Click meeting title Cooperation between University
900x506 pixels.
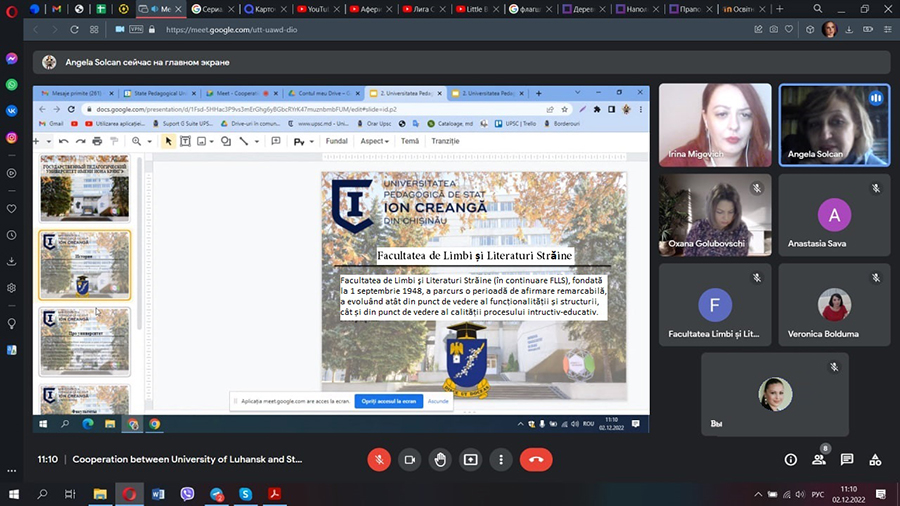pyautogui.click(x=187, y=460)
